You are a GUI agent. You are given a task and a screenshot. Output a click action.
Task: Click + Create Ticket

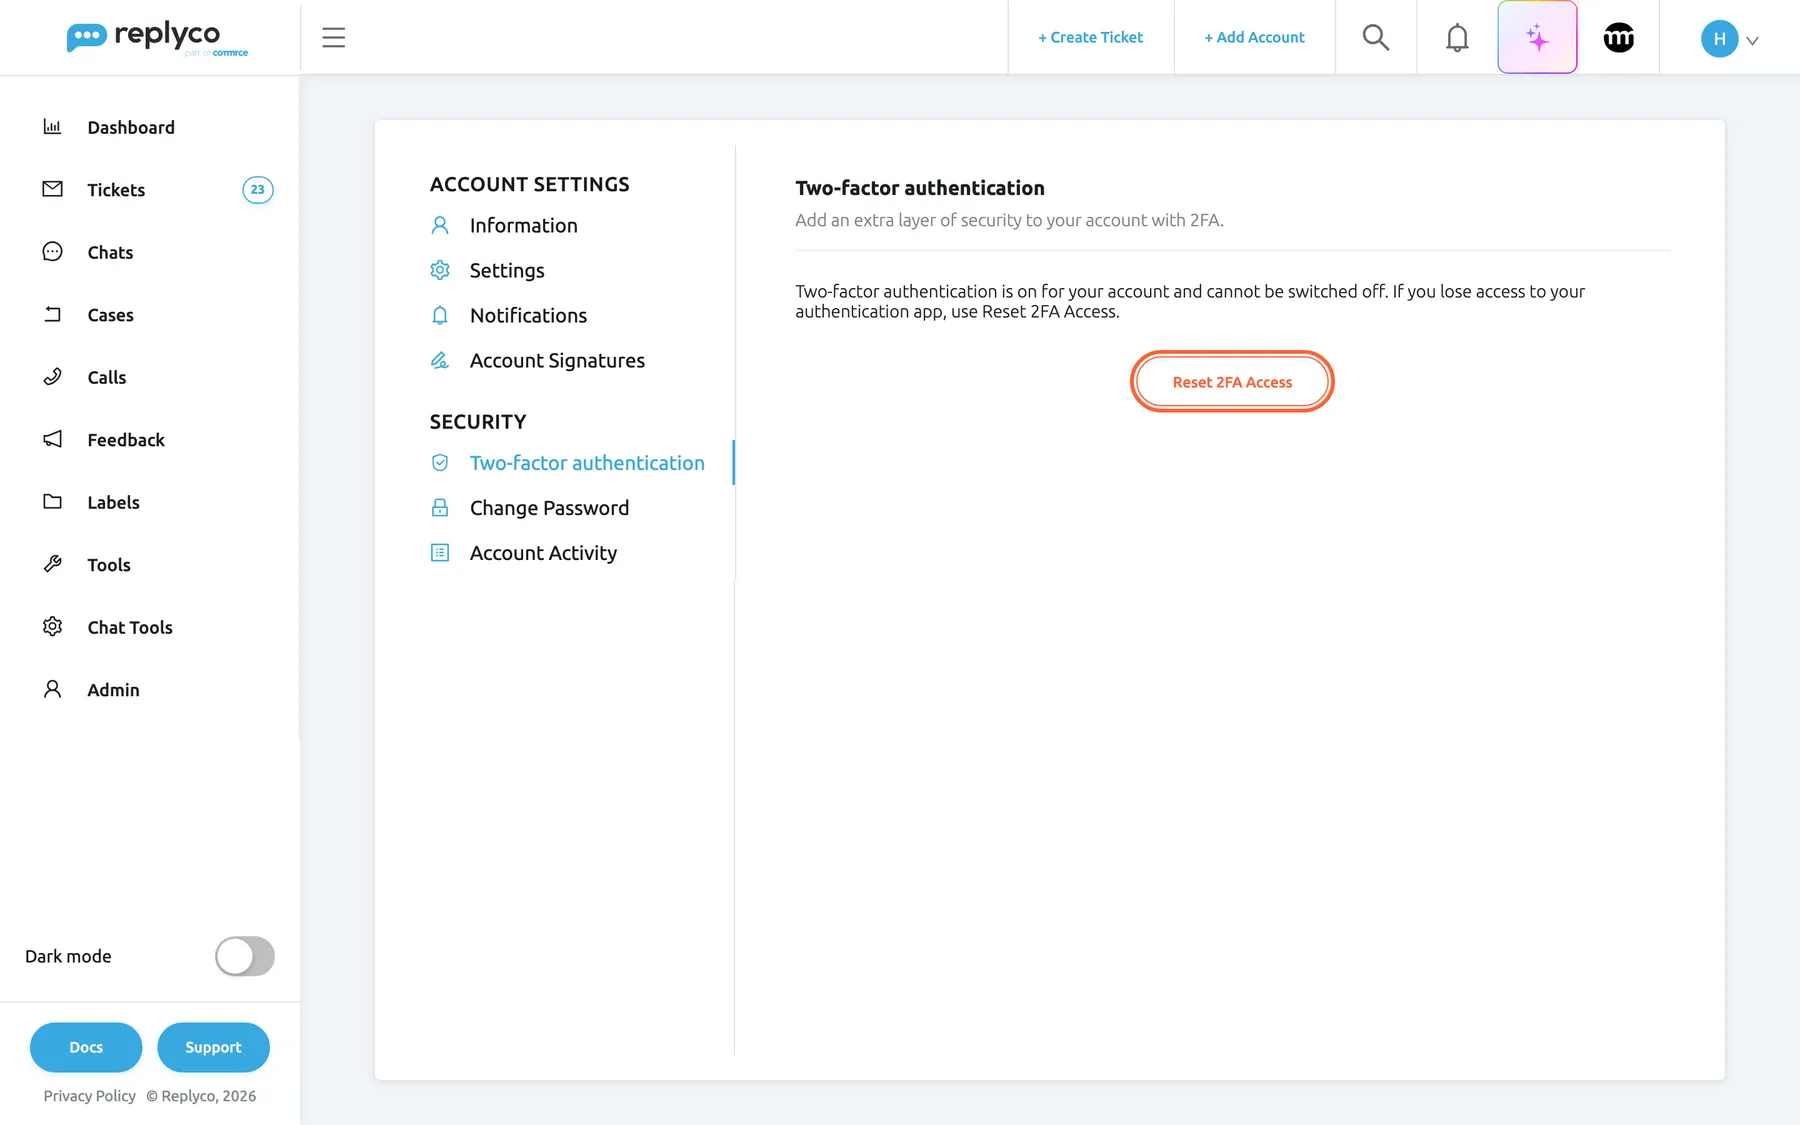1090,37
